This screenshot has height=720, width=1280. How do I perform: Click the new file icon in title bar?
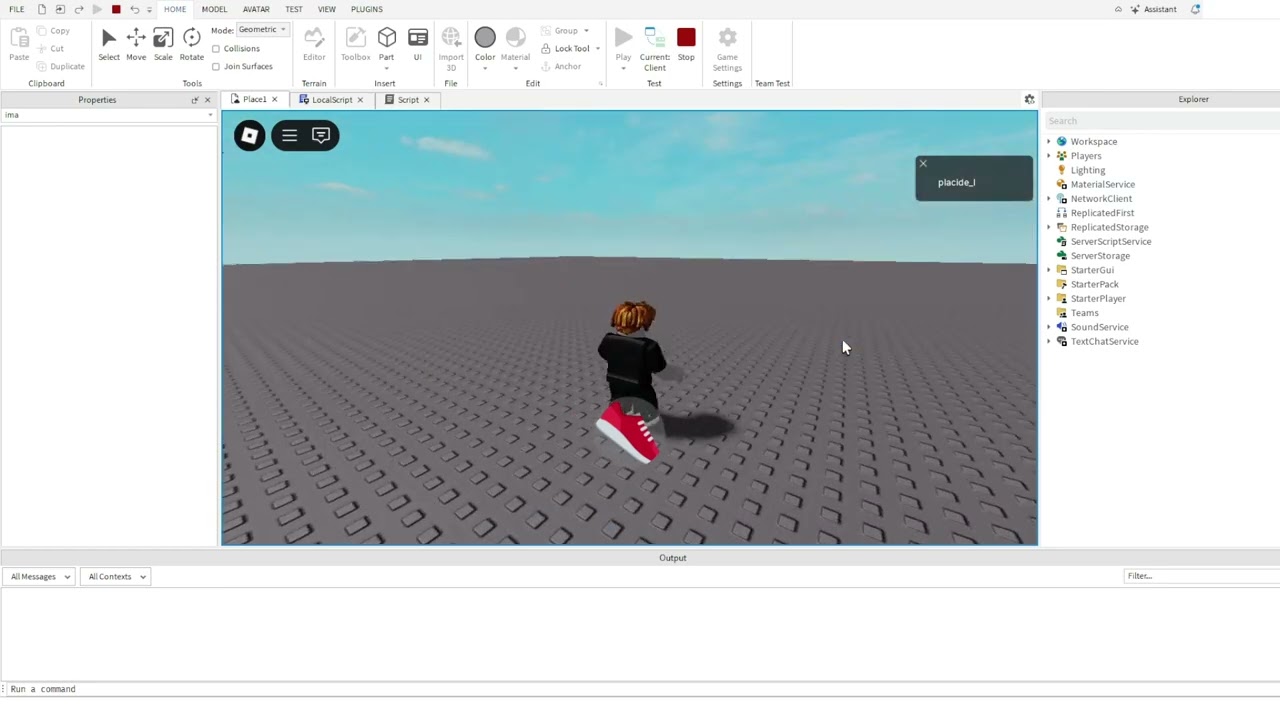click(x=41, y=9)
